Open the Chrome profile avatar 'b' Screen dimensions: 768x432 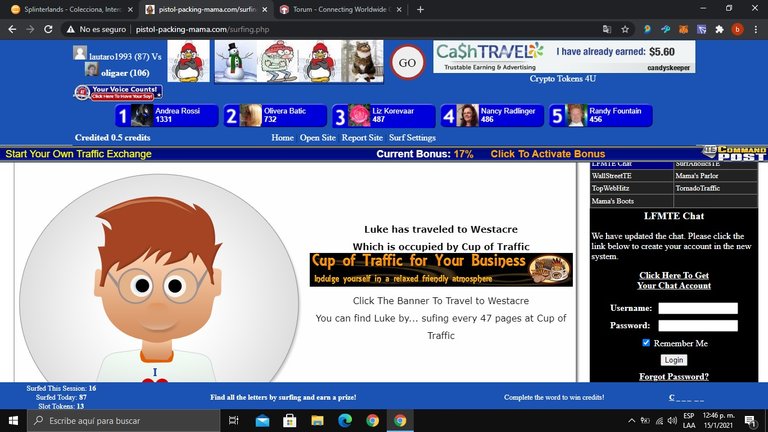click(x=737, y=29)
